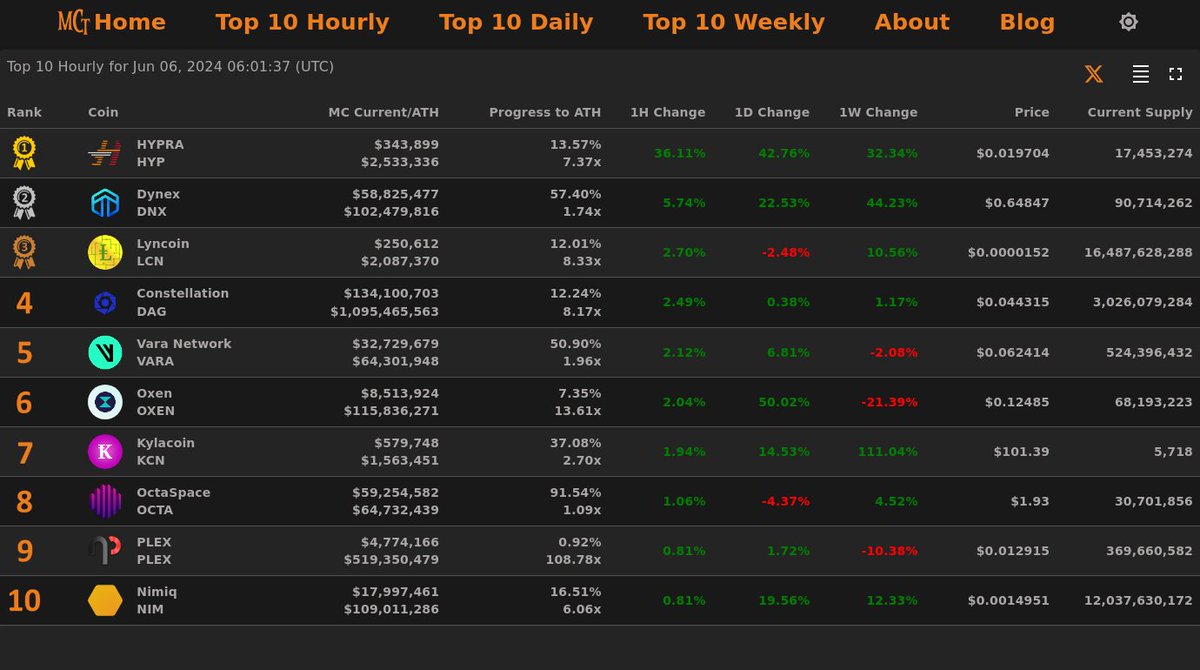Screen dimensions: 1200x670
Task: Click the Top 10 Hourly timestamp text
Action: point(170,67)
